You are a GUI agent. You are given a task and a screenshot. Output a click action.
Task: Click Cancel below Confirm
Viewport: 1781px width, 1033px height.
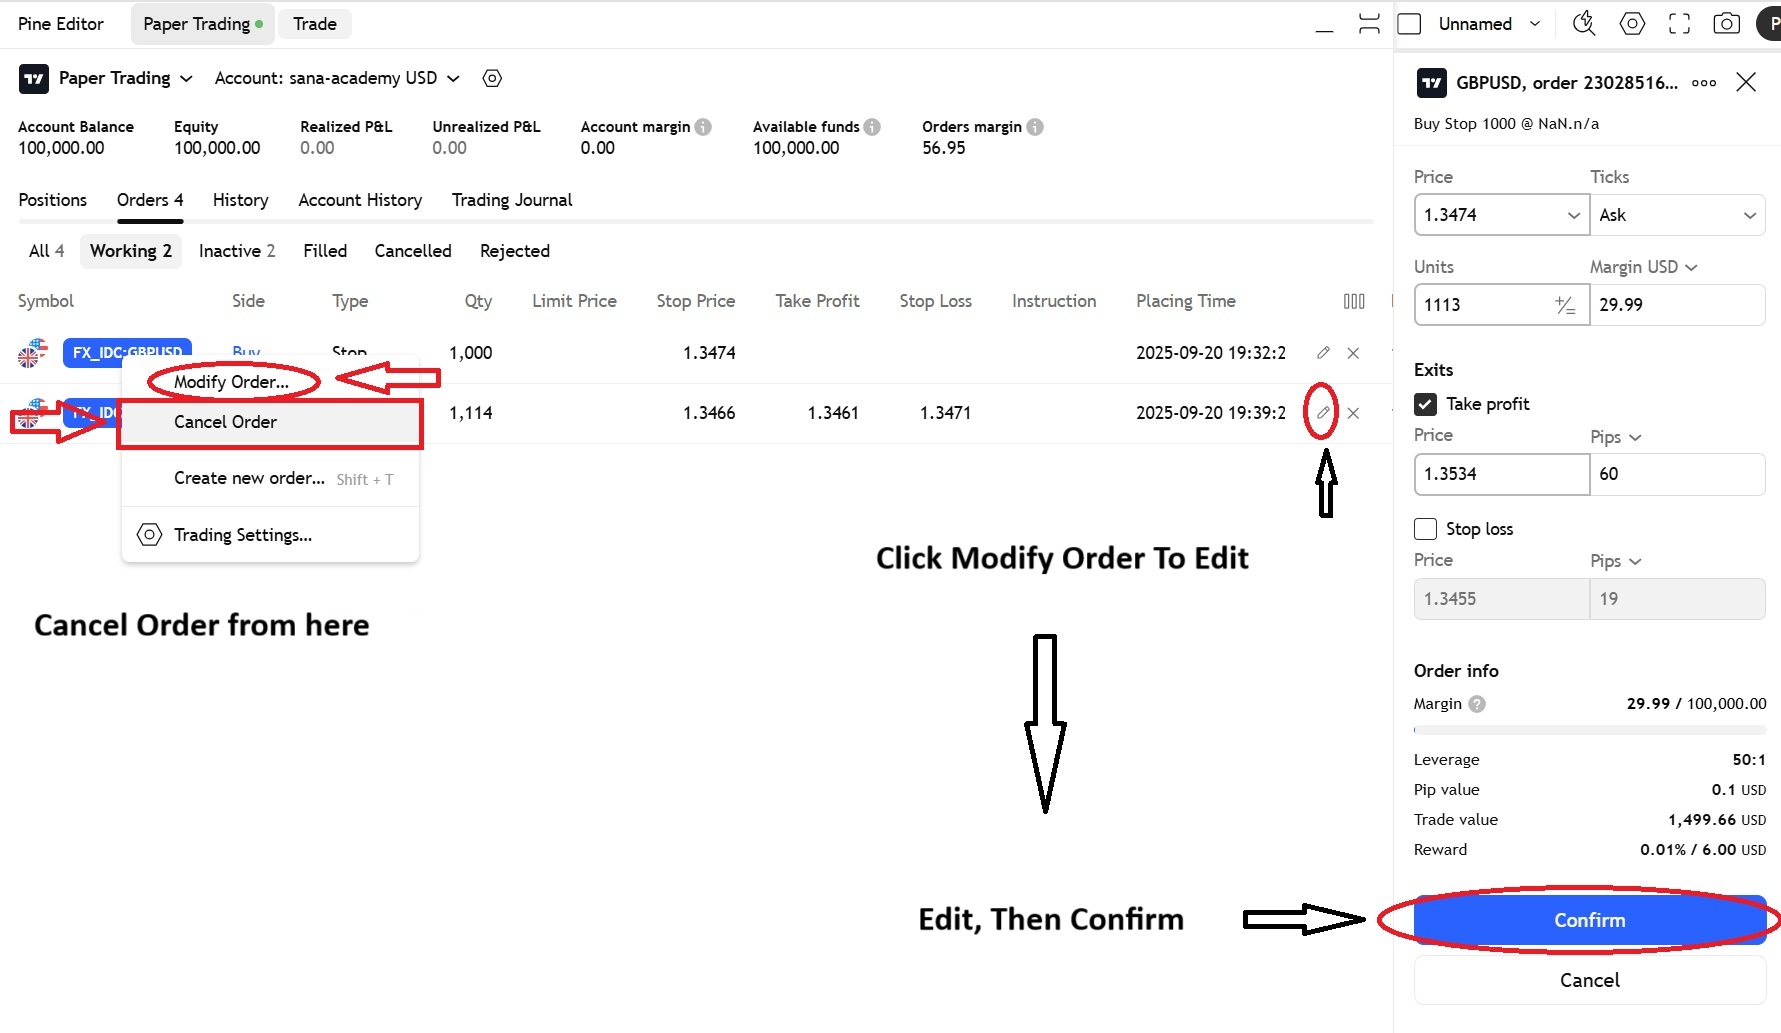(1589, 980)
